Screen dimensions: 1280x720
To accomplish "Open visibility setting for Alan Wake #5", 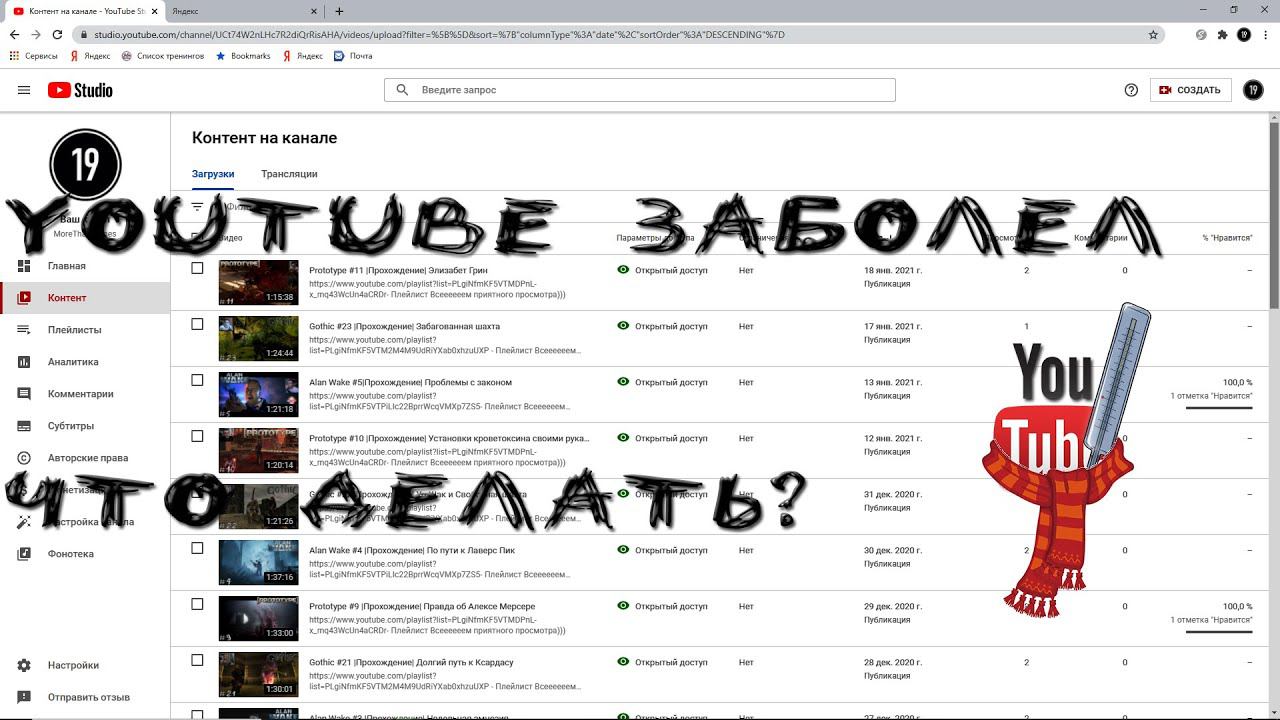I will [x=662, y=382].
